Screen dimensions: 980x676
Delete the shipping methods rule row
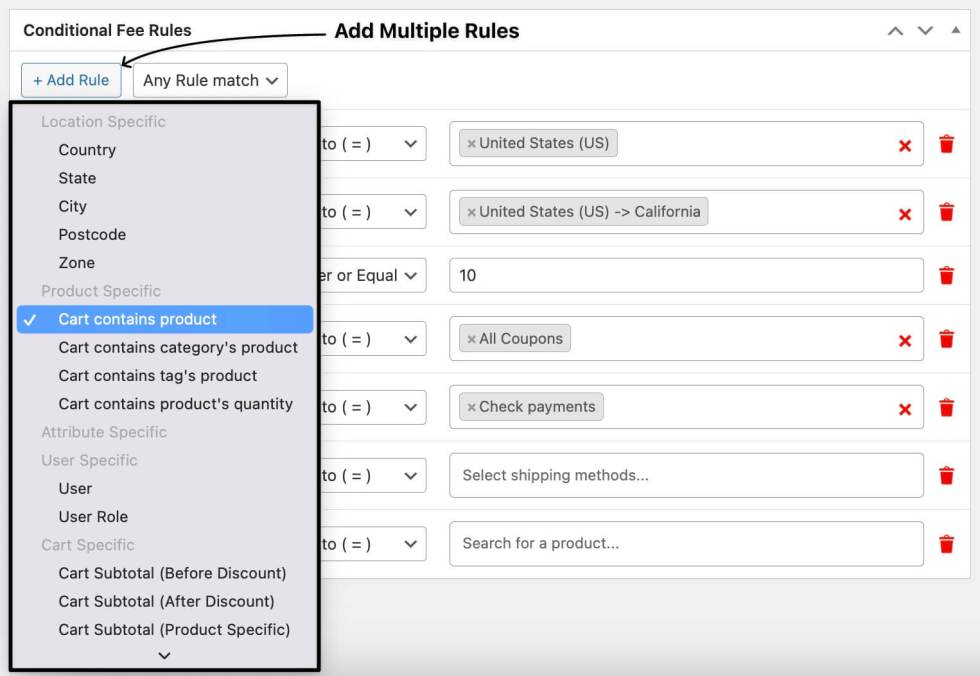tap(946, 475)
